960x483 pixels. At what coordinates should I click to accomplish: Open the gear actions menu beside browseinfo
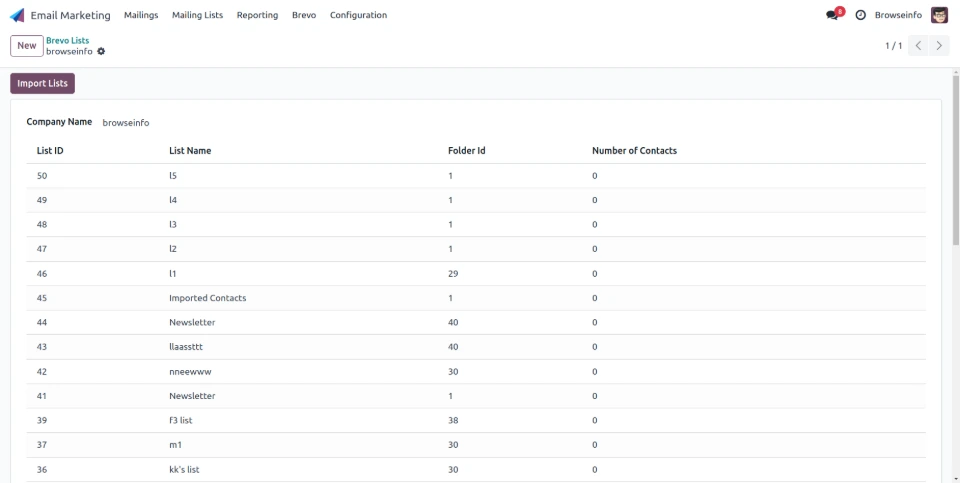tap(101, 52)
